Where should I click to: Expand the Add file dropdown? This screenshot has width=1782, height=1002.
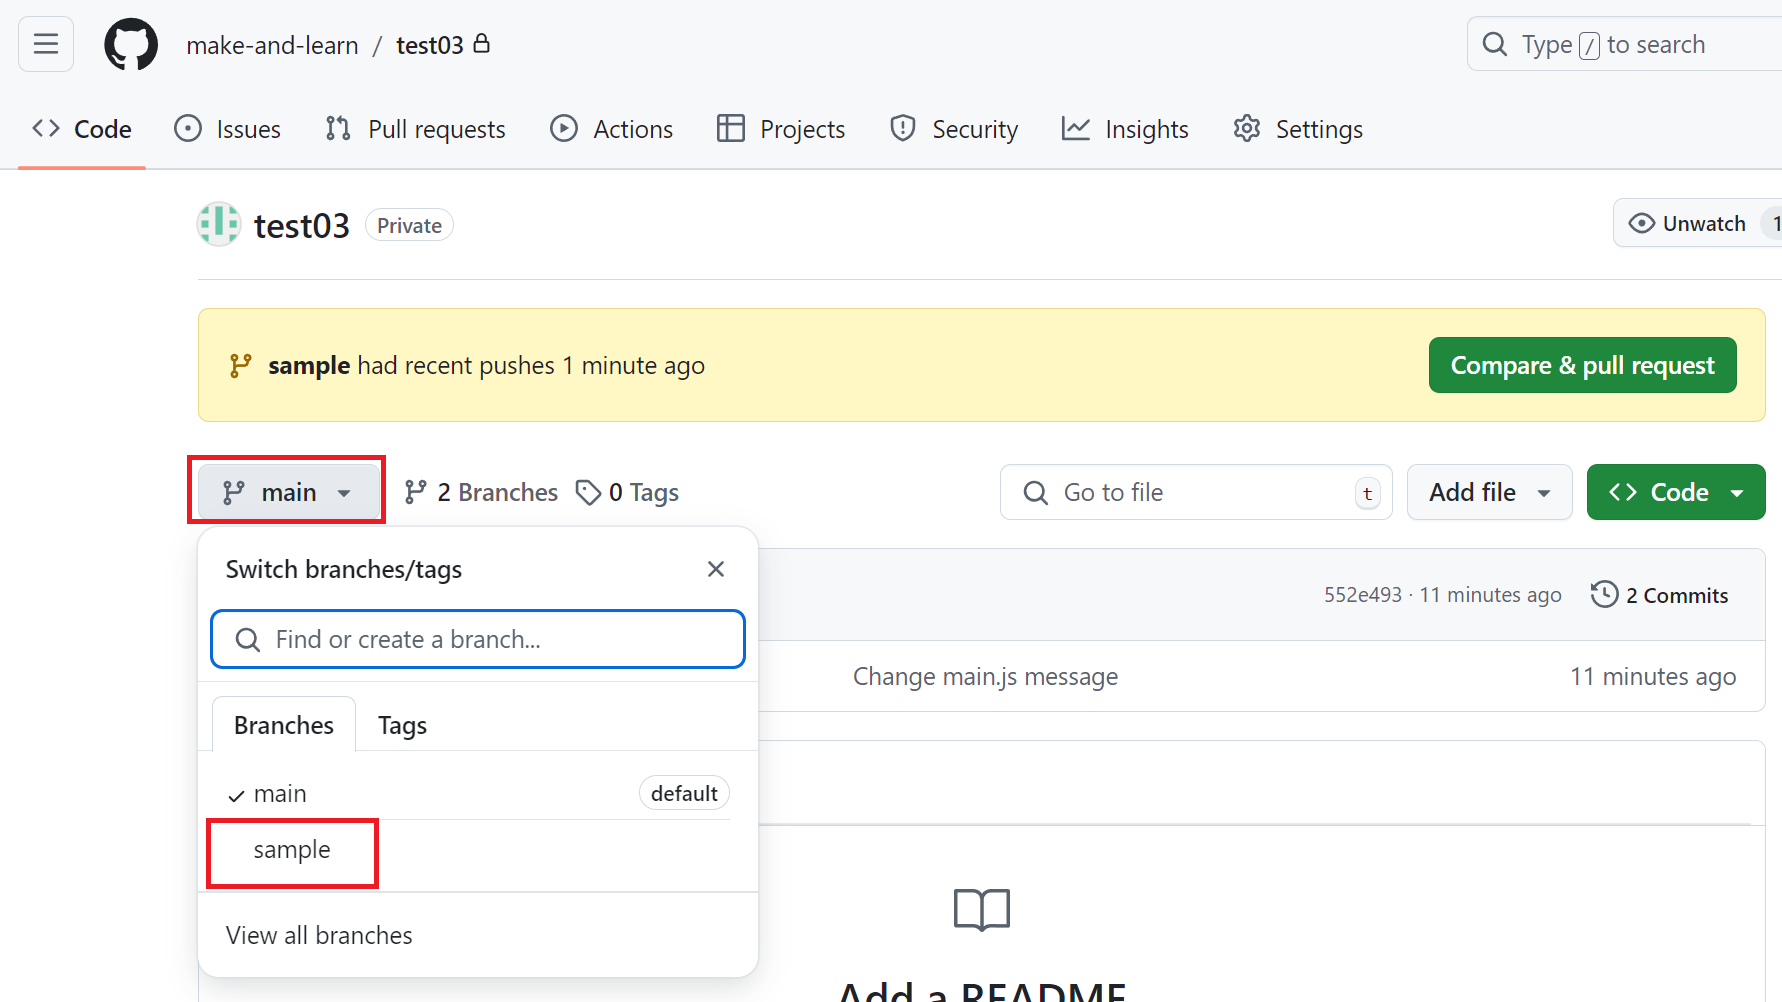coord(1490,492)
